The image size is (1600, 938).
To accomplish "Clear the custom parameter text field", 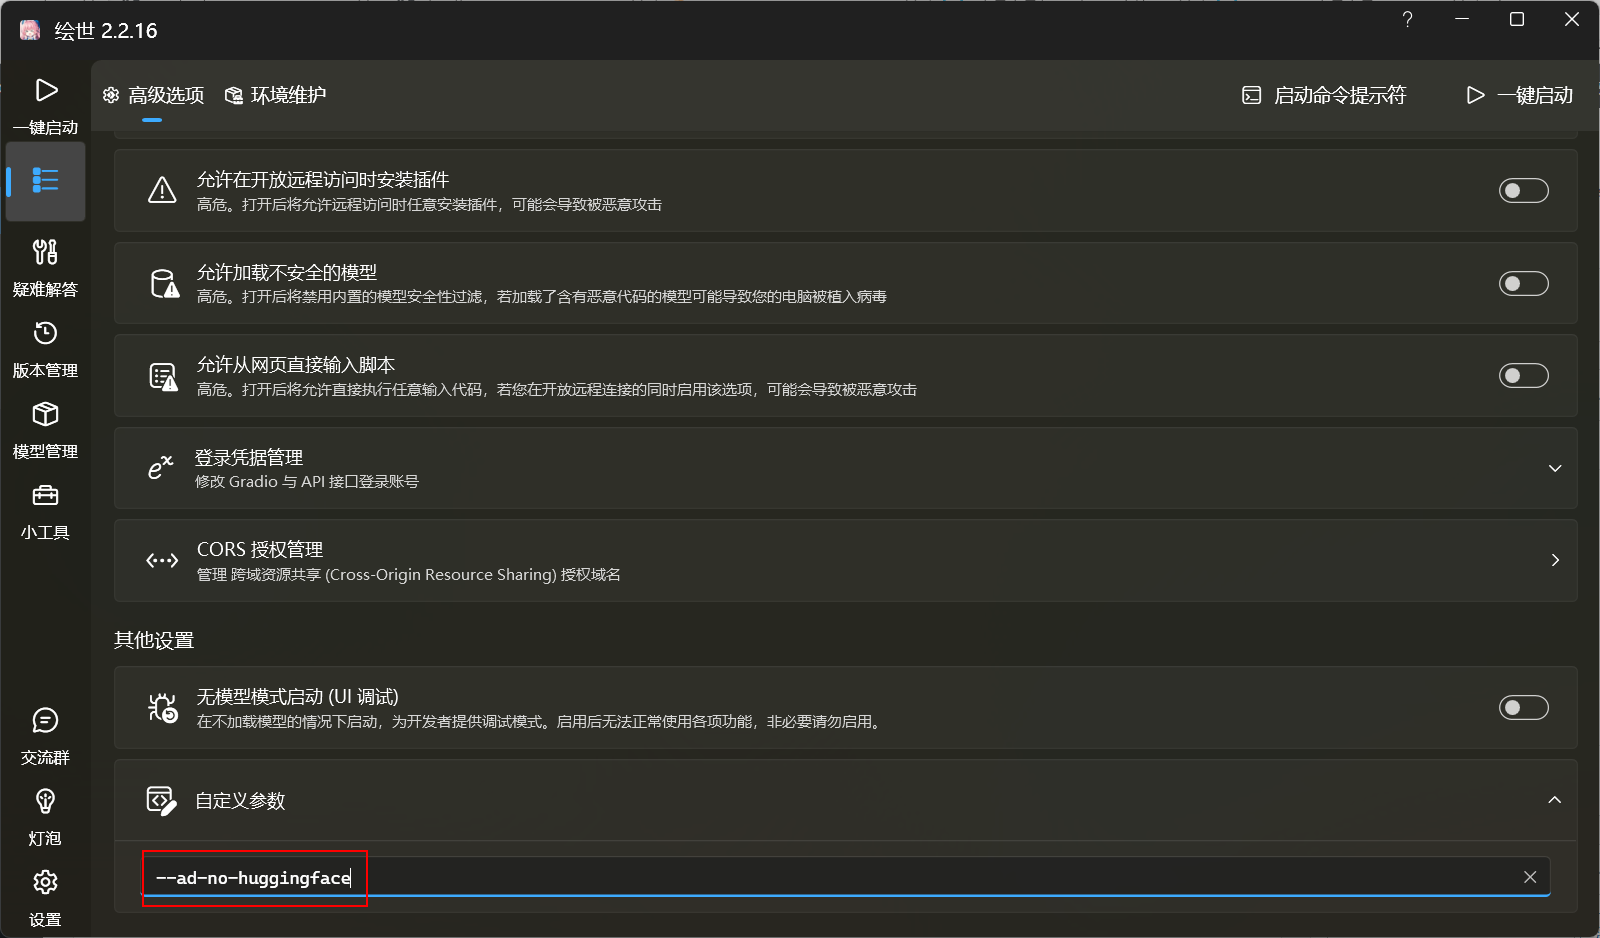I will tap(1529, 877).
